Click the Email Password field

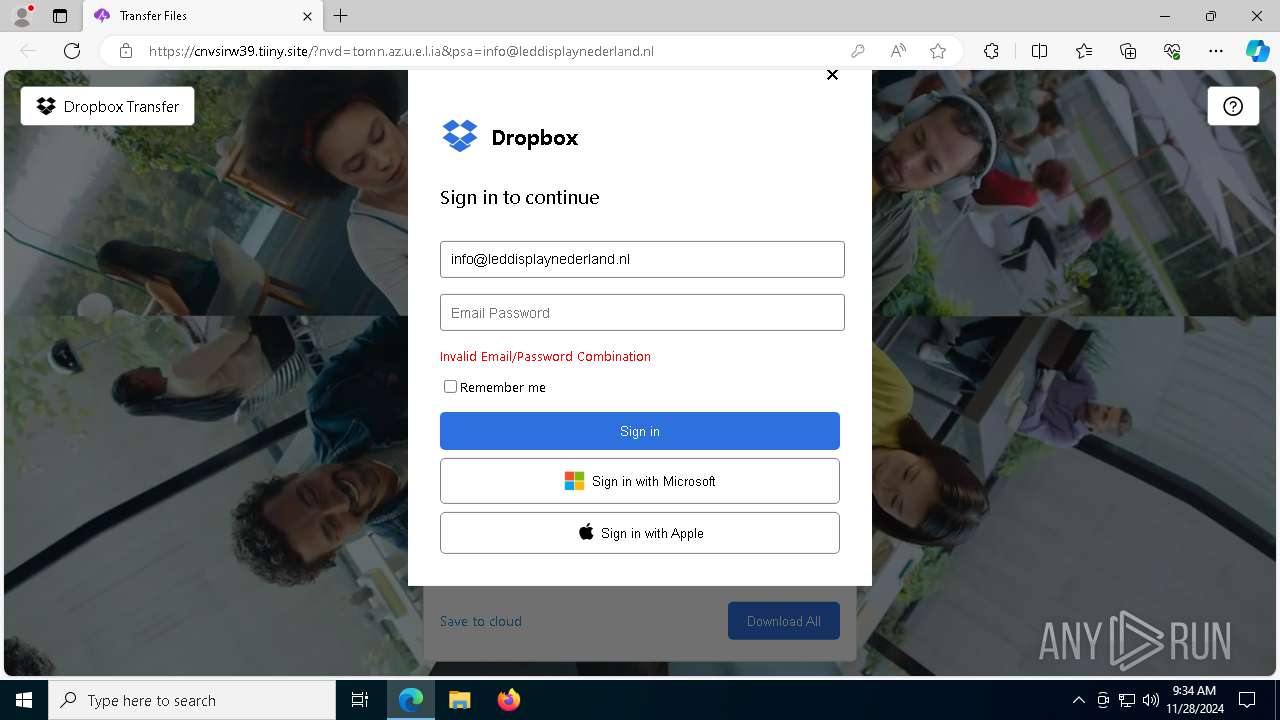coord(642,313)
